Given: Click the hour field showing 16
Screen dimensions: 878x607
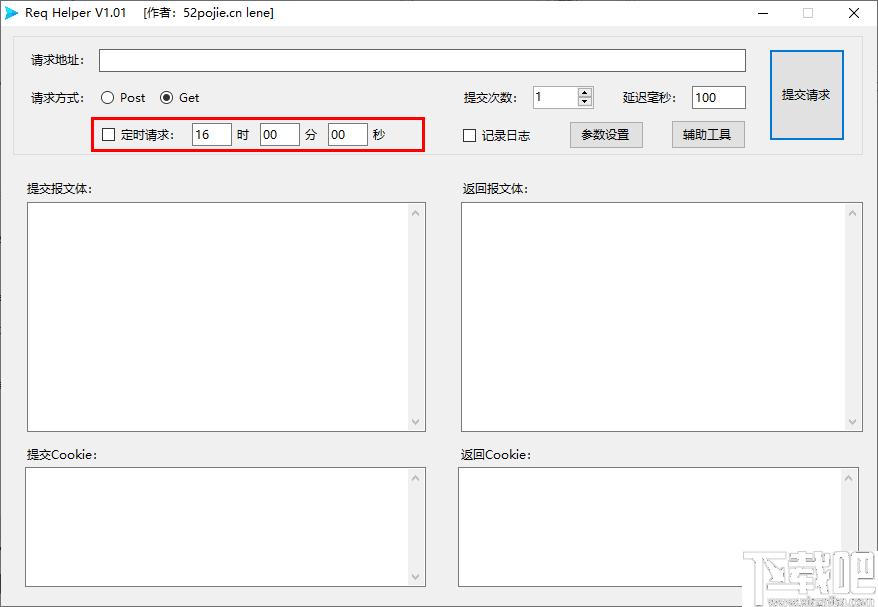Looking at the screenshot, I should coord(212,134).
